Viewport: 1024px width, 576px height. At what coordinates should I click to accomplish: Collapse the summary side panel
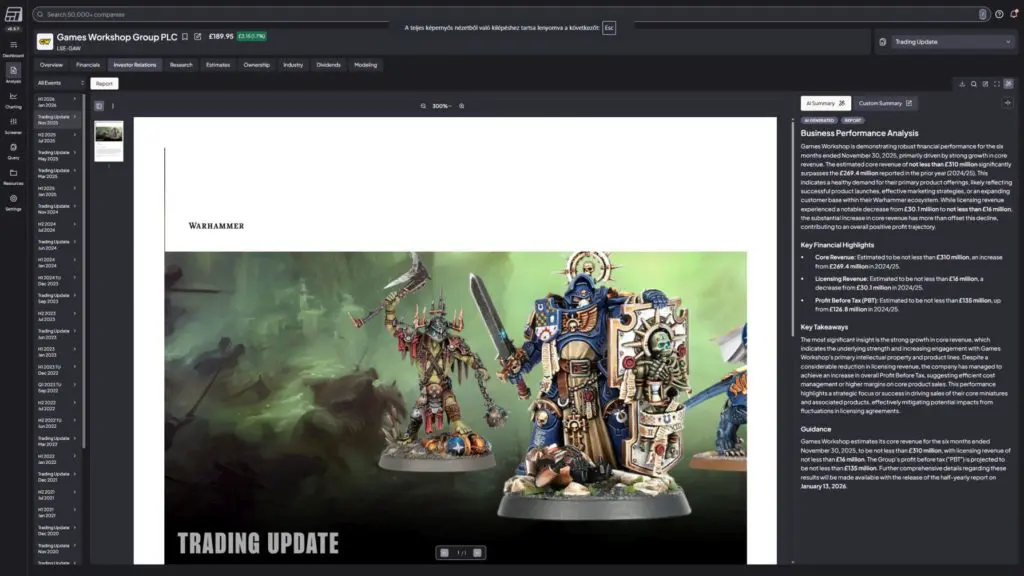1008,103
